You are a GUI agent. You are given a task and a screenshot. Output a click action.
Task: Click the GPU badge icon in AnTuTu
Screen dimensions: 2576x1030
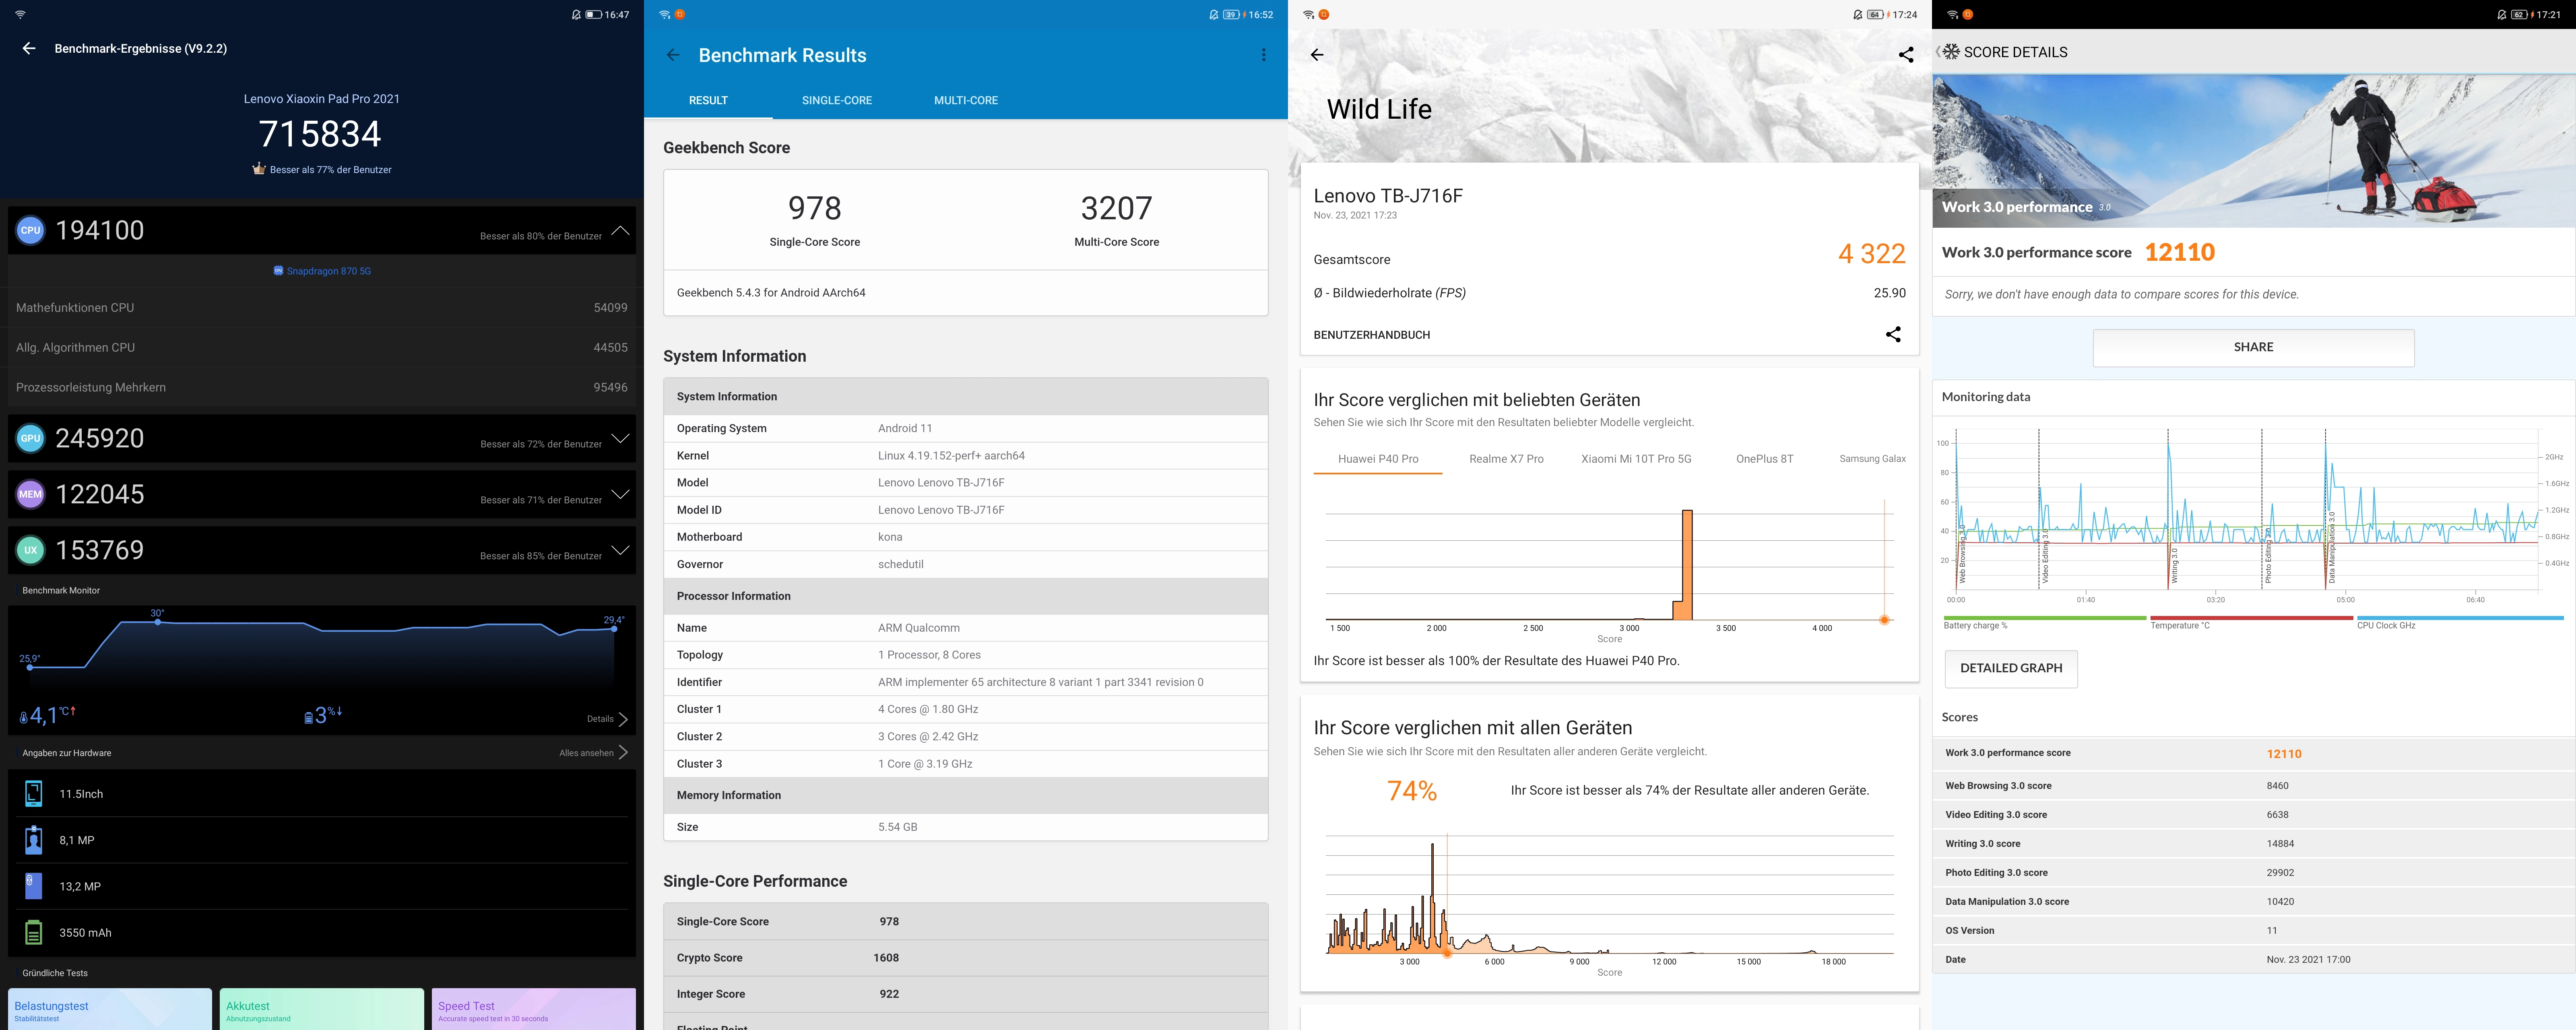tap(31, 438)
